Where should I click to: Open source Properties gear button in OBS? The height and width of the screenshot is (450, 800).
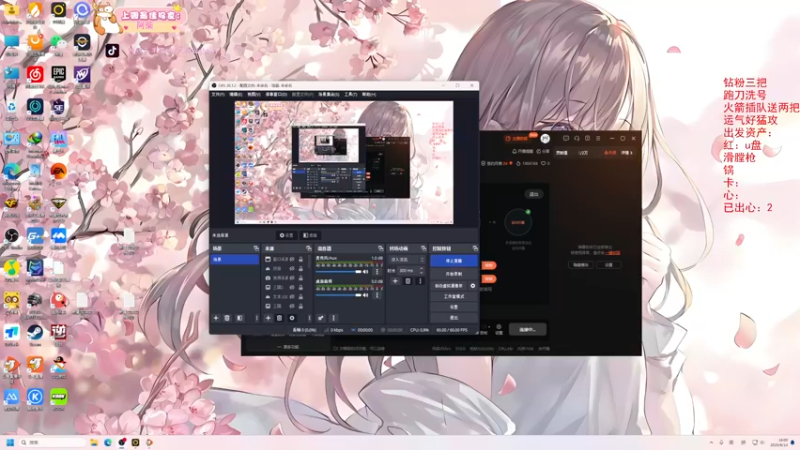point(286,235)
